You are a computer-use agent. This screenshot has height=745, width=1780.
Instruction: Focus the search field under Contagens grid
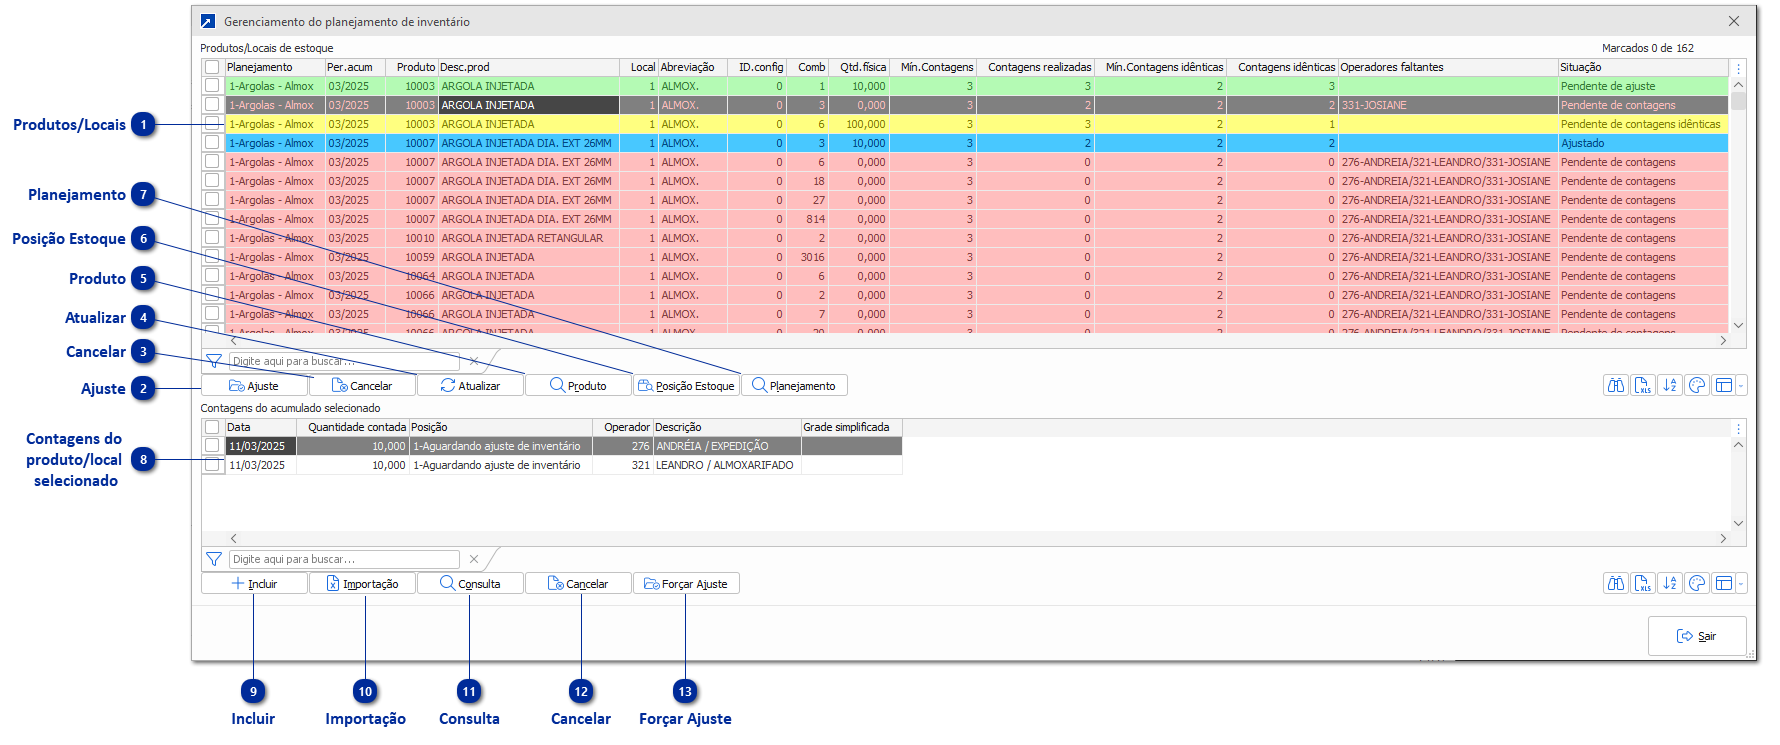tap(344, 559)
